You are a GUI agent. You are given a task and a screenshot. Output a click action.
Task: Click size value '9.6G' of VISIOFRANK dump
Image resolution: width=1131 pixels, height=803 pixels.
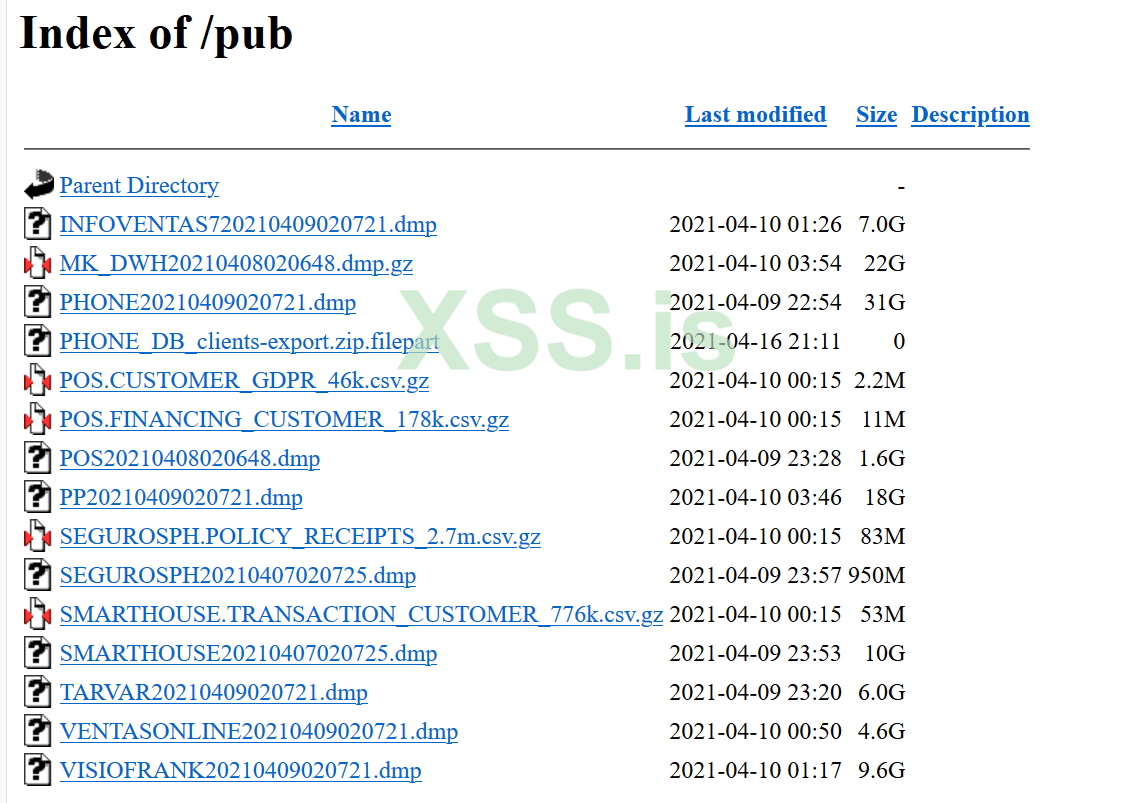click(x=881, y=770)
